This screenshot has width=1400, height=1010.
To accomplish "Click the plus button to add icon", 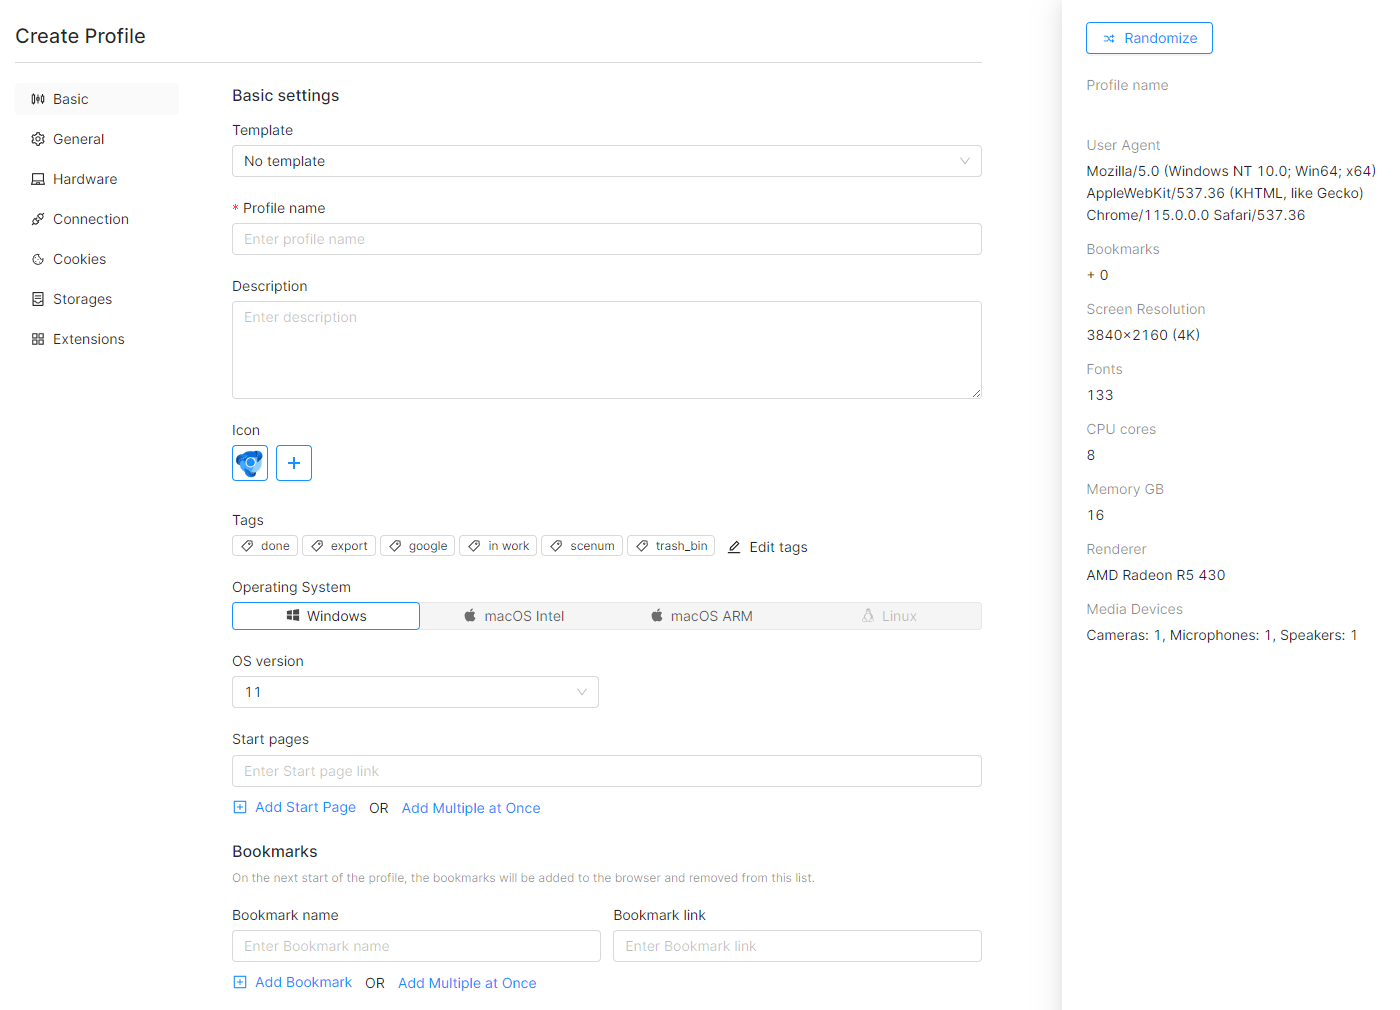I will pyautogui.click(x=294, y=463).
